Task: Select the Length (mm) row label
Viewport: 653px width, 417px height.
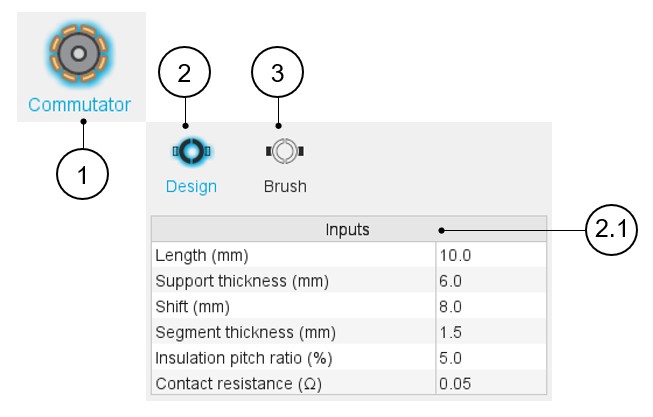Action: [202, 255]
